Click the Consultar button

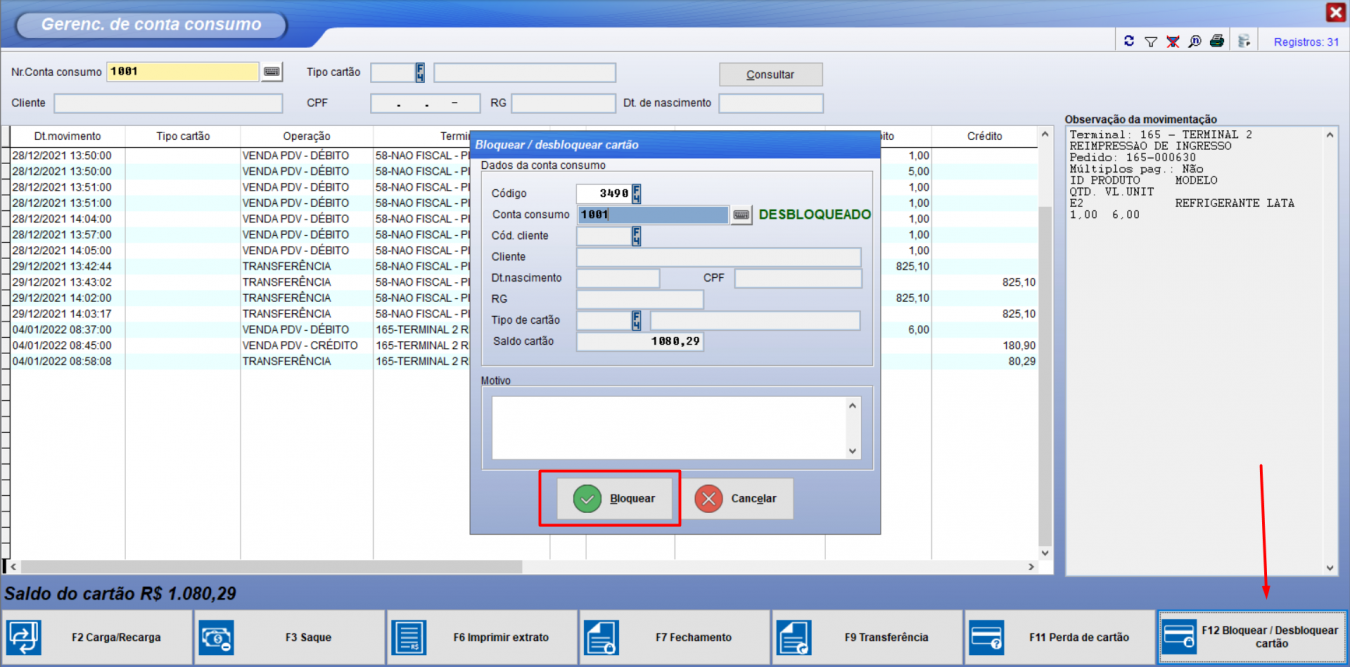770,75
